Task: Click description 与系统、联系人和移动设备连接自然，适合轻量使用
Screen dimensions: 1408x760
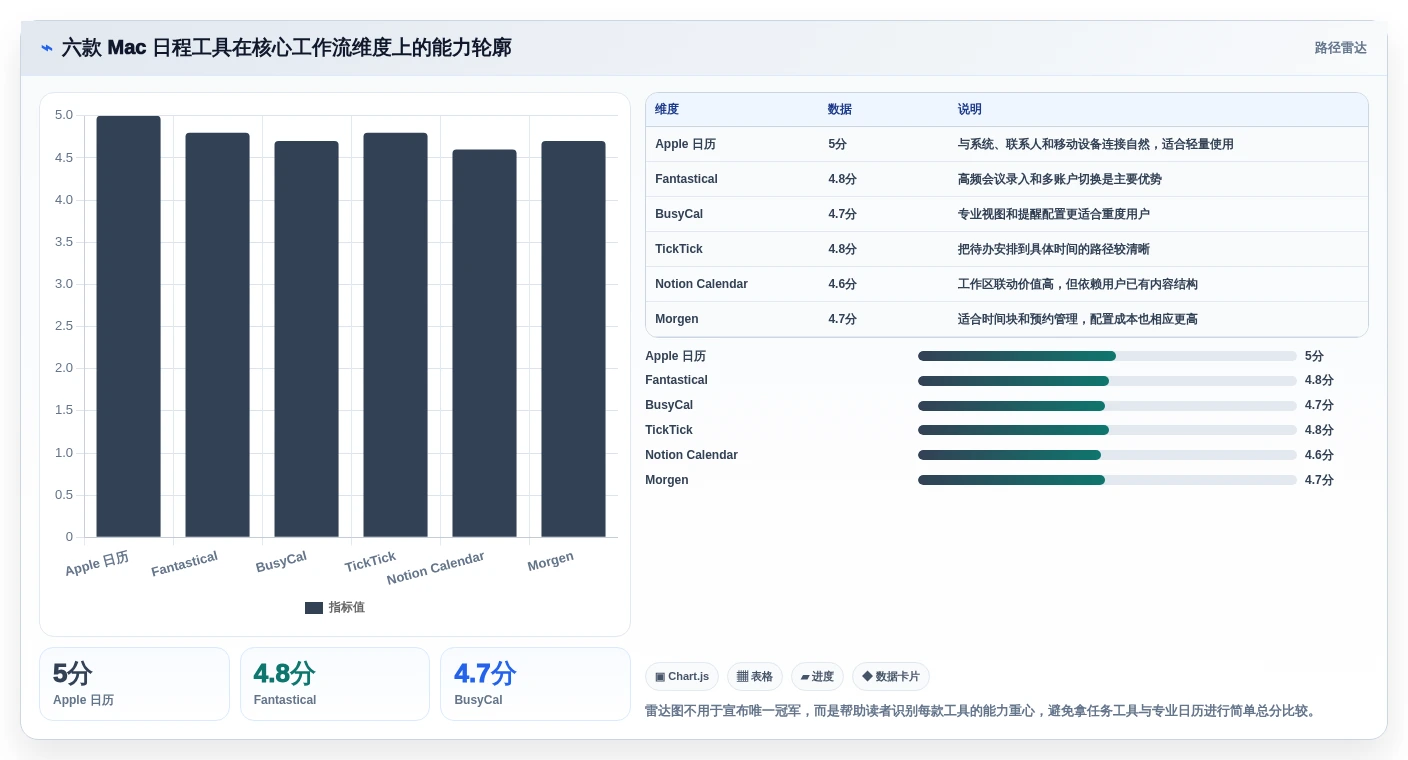Action: (1096, 144)
